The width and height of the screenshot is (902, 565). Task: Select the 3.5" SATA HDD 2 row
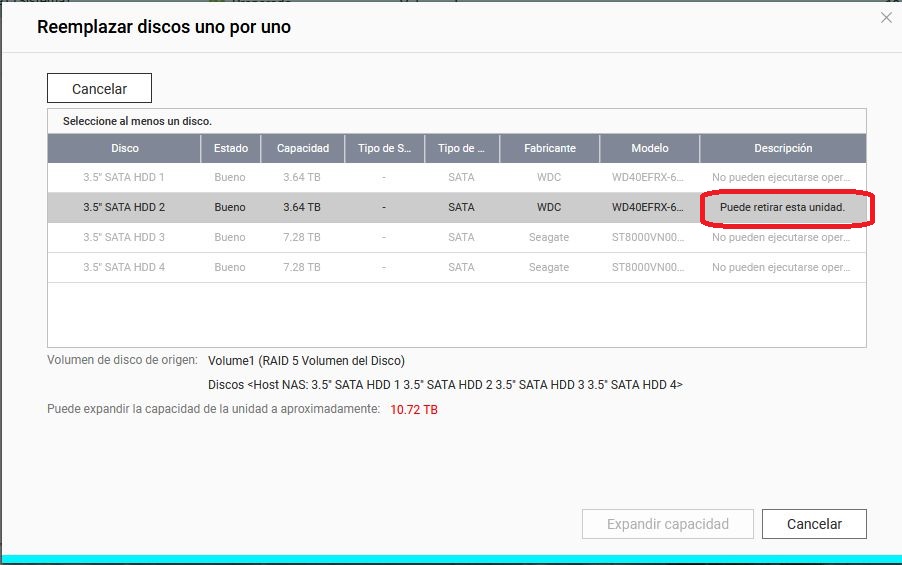124,208
